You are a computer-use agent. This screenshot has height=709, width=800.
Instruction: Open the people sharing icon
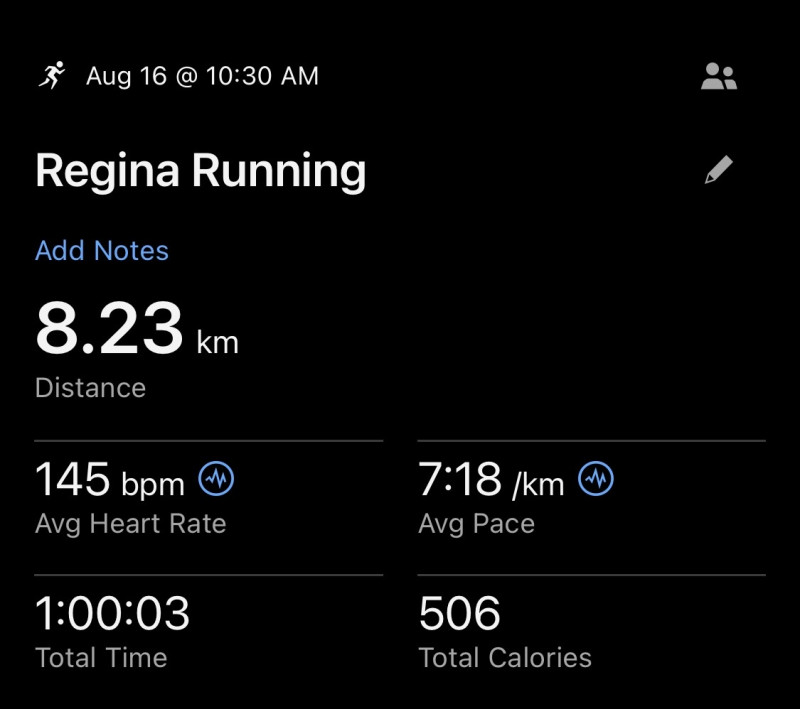tap(718, 77)
